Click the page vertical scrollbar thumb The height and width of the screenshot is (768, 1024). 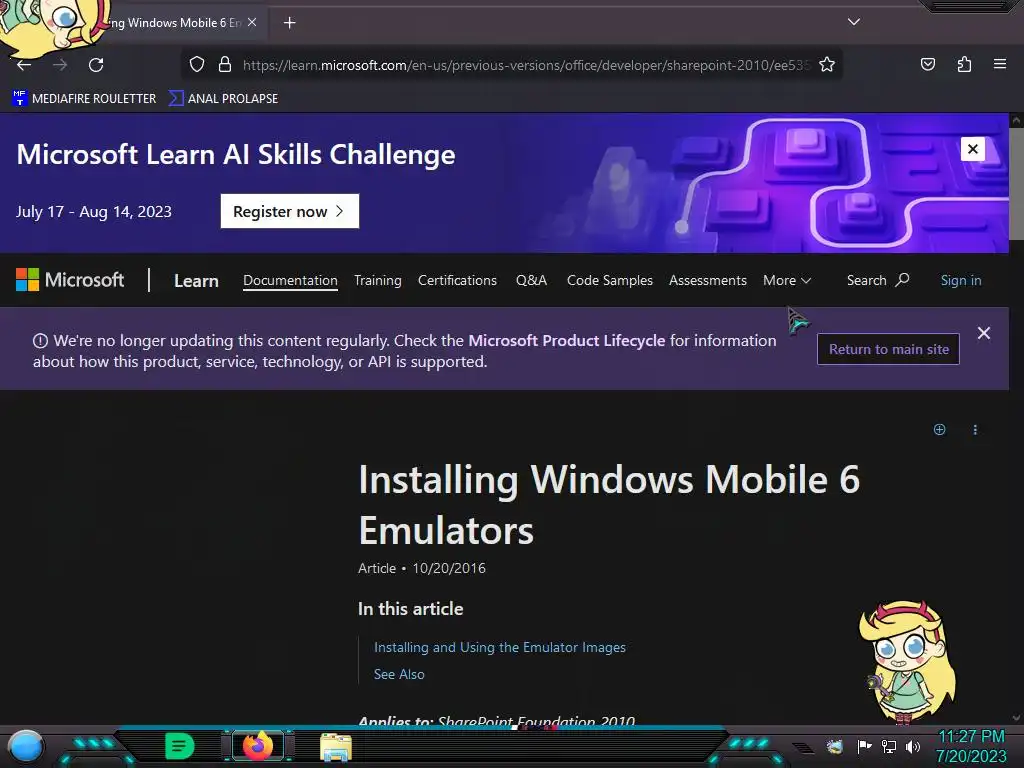pyautogui.click(x=1016, y=184)
